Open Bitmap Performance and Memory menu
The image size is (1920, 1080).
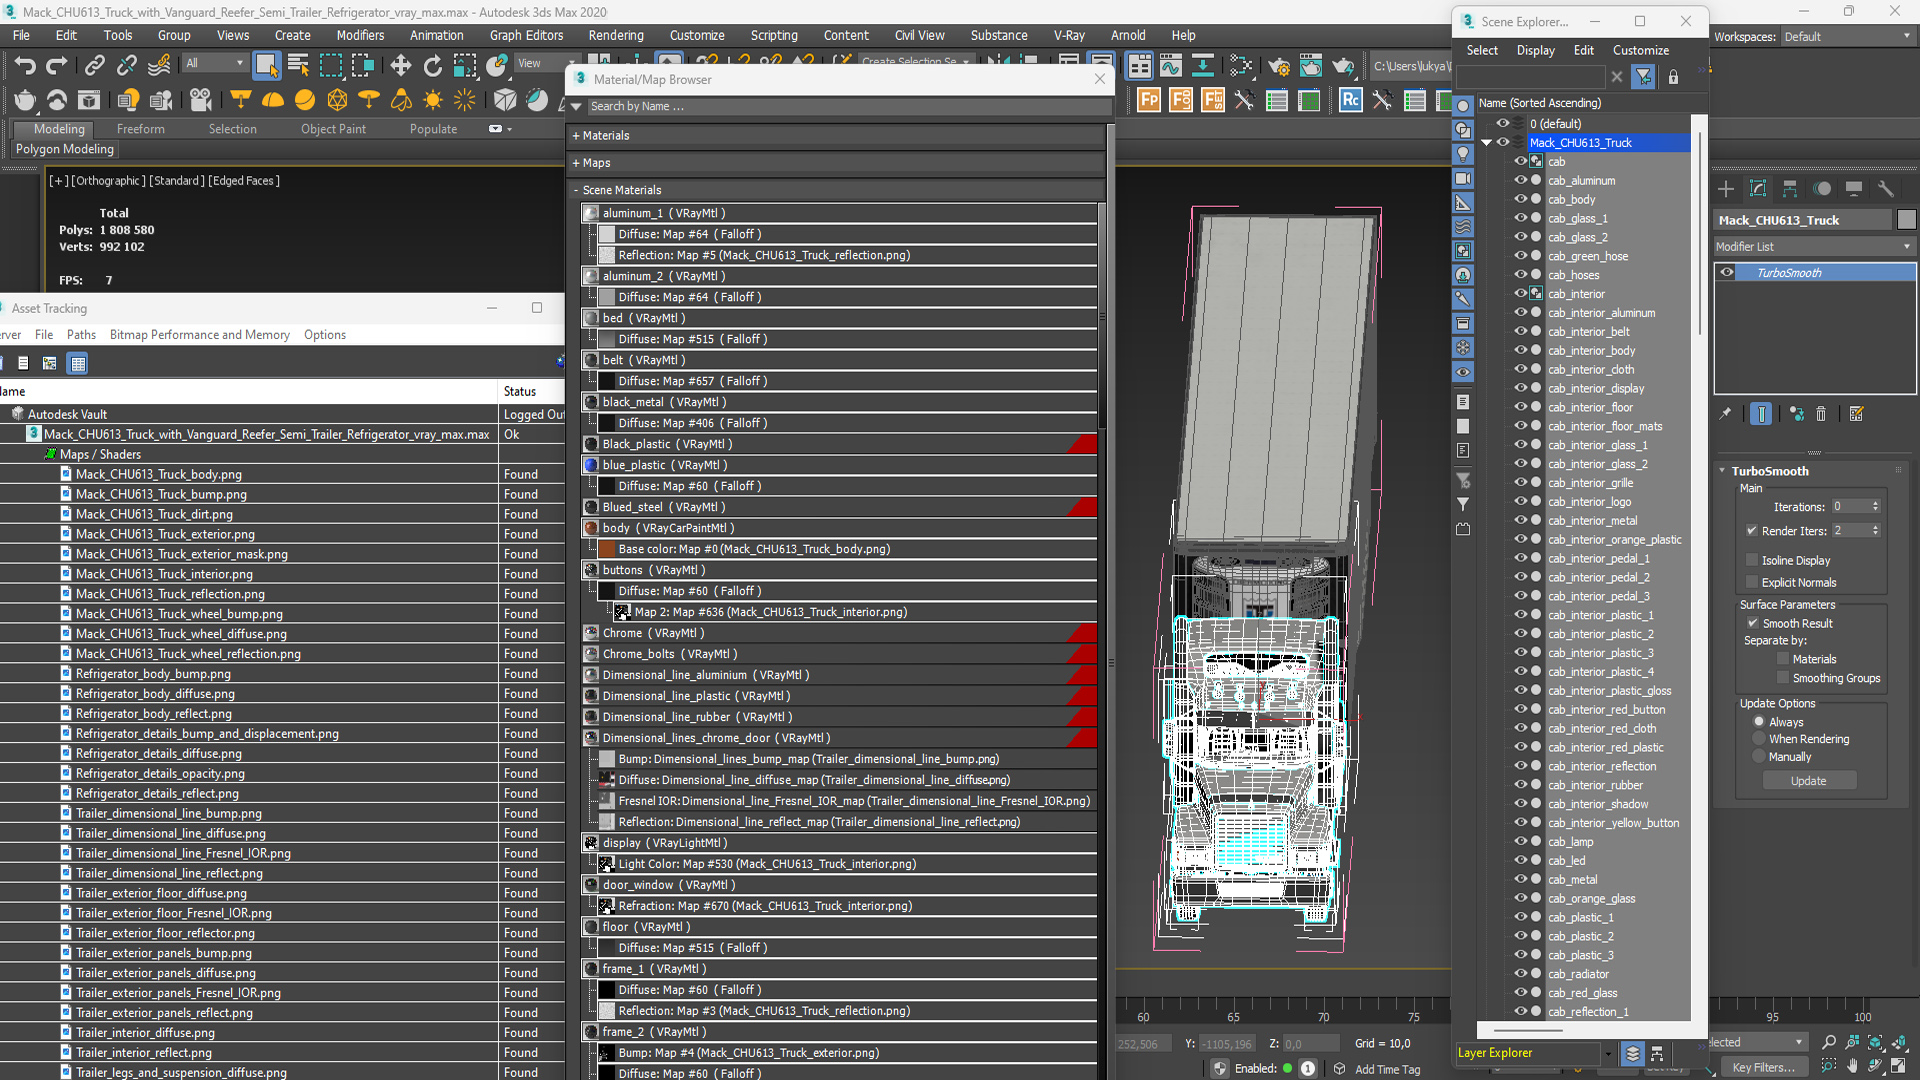[x=199, y=334]
